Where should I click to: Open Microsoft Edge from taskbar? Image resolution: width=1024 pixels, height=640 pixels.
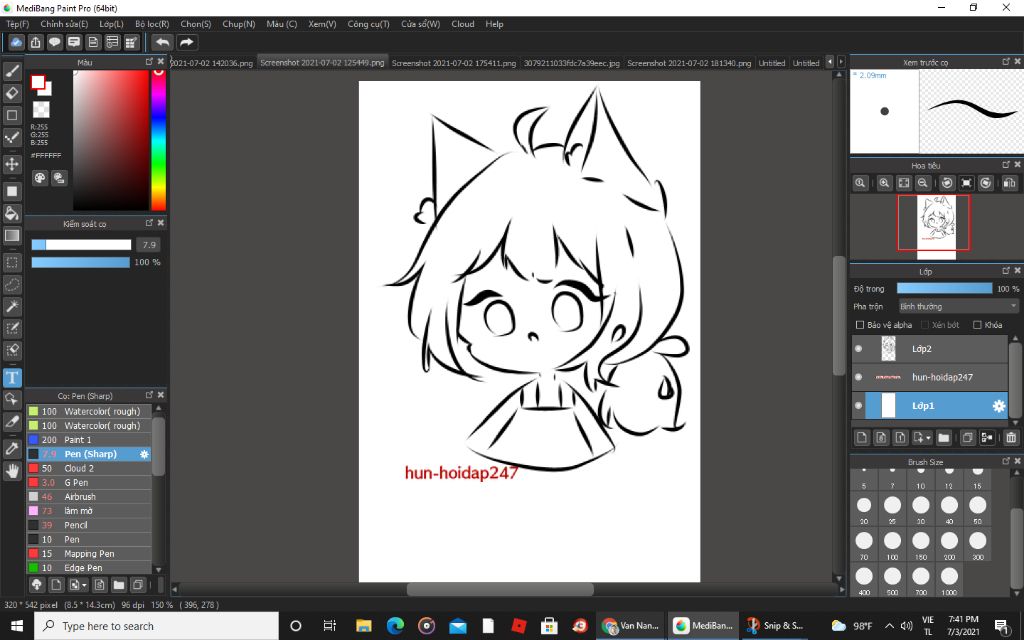[394, 626]
